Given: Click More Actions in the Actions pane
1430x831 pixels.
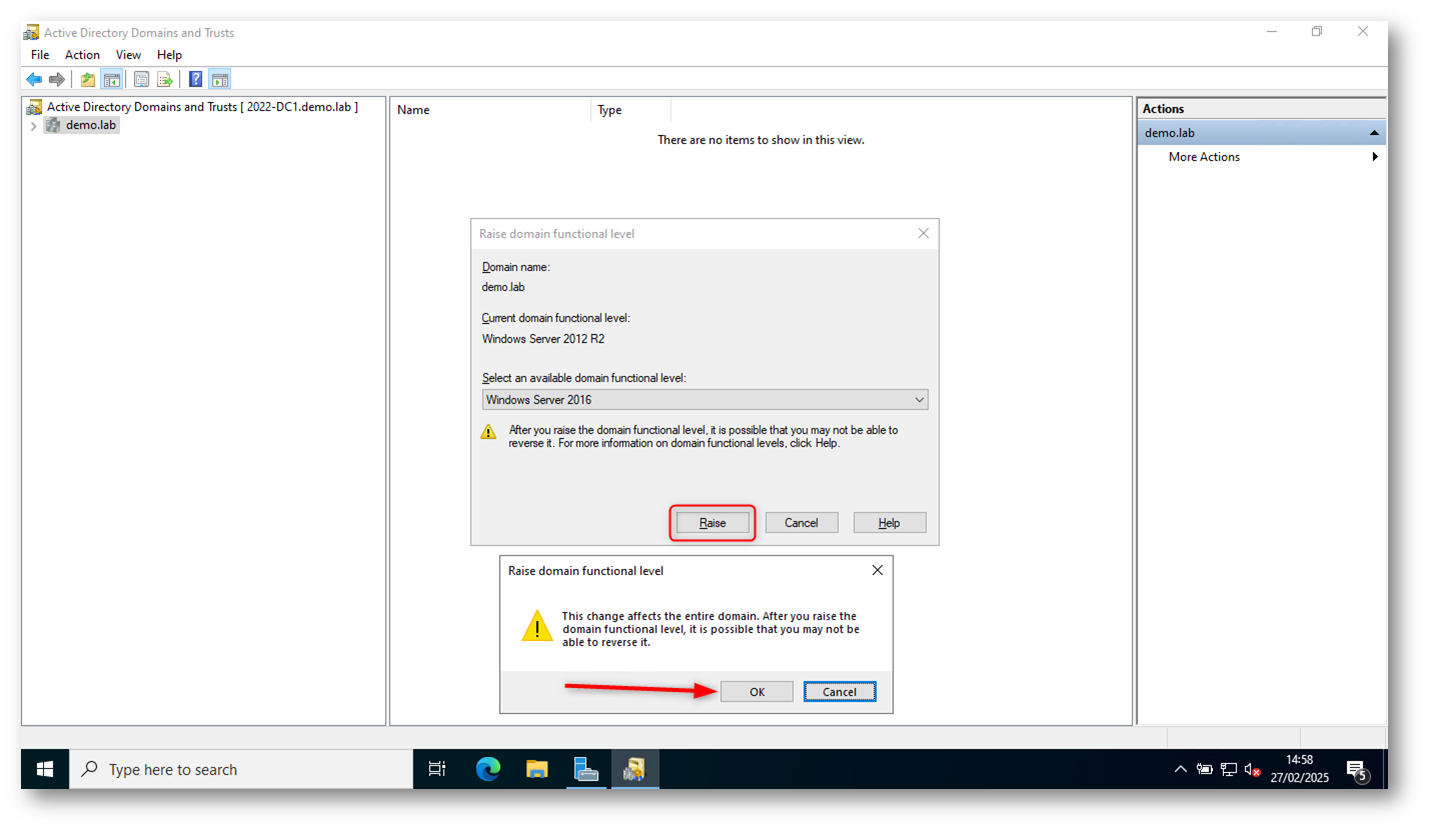Looking at the screenshot, I should click(1204, 157).
